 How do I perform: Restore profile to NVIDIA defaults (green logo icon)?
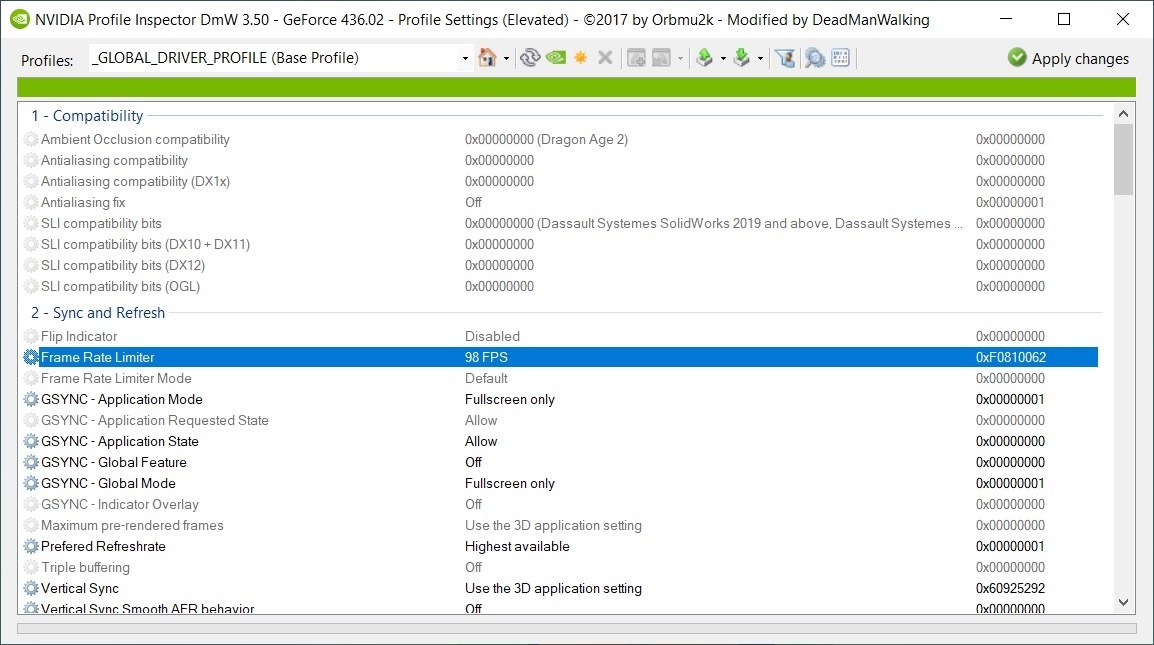coord(556,57)
